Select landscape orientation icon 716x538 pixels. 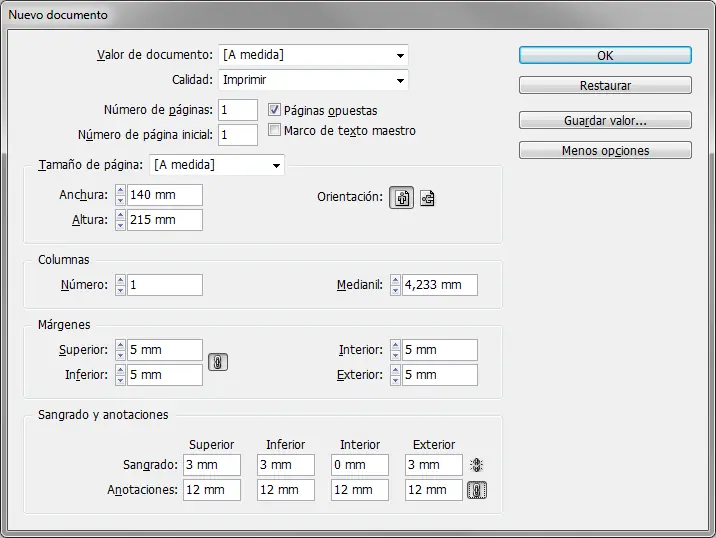[x=427, y=198]
